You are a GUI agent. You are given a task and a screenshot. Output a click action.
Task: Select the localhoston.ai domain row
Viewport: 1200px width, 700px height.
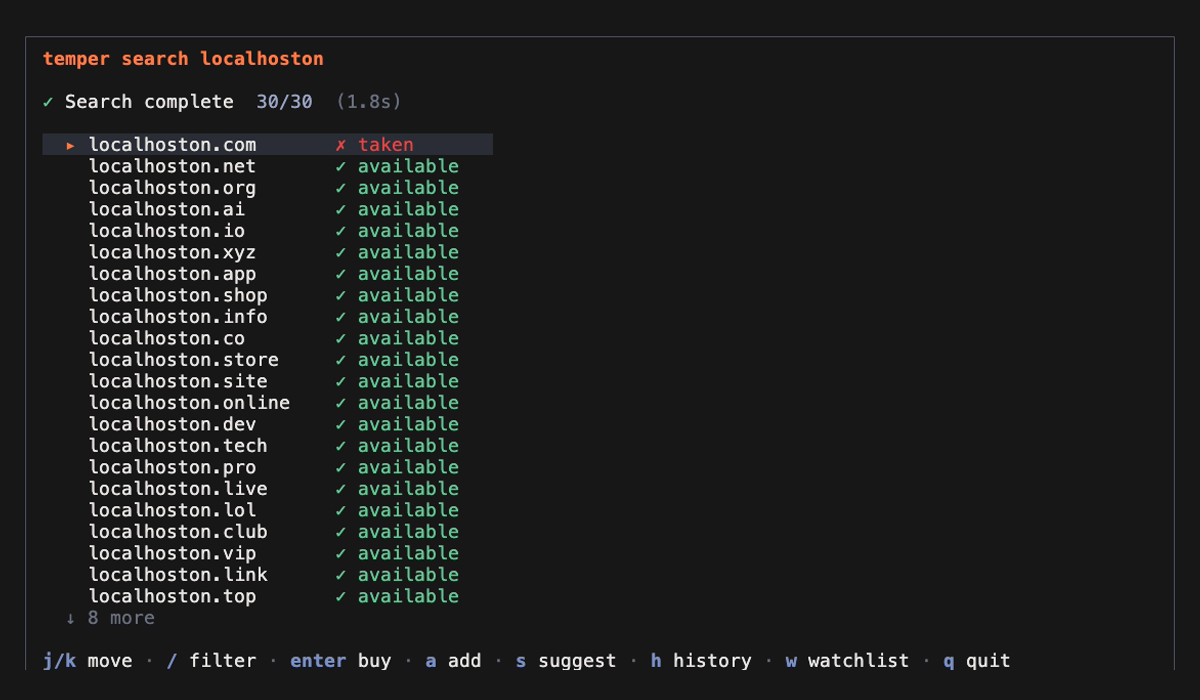267,209
